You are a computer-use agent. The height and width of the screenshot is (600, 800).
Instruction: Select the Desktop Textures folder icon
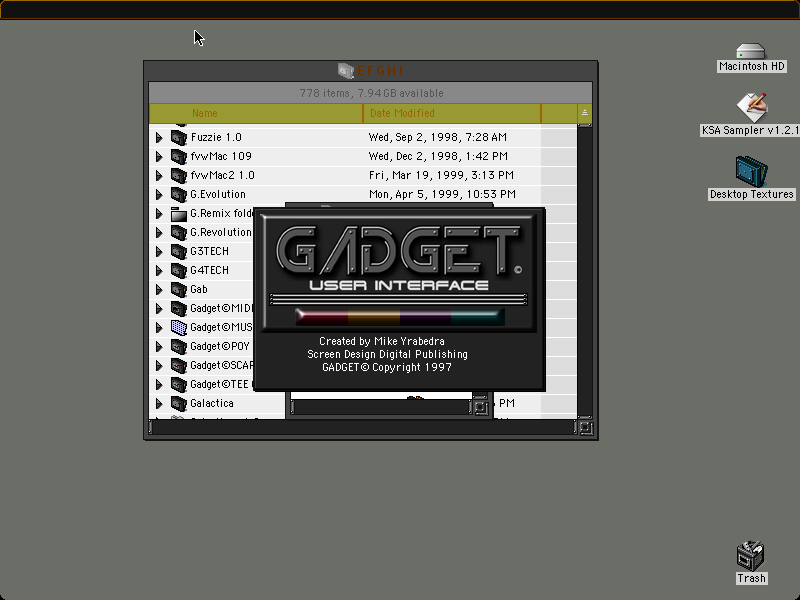[x=752, y=171]
